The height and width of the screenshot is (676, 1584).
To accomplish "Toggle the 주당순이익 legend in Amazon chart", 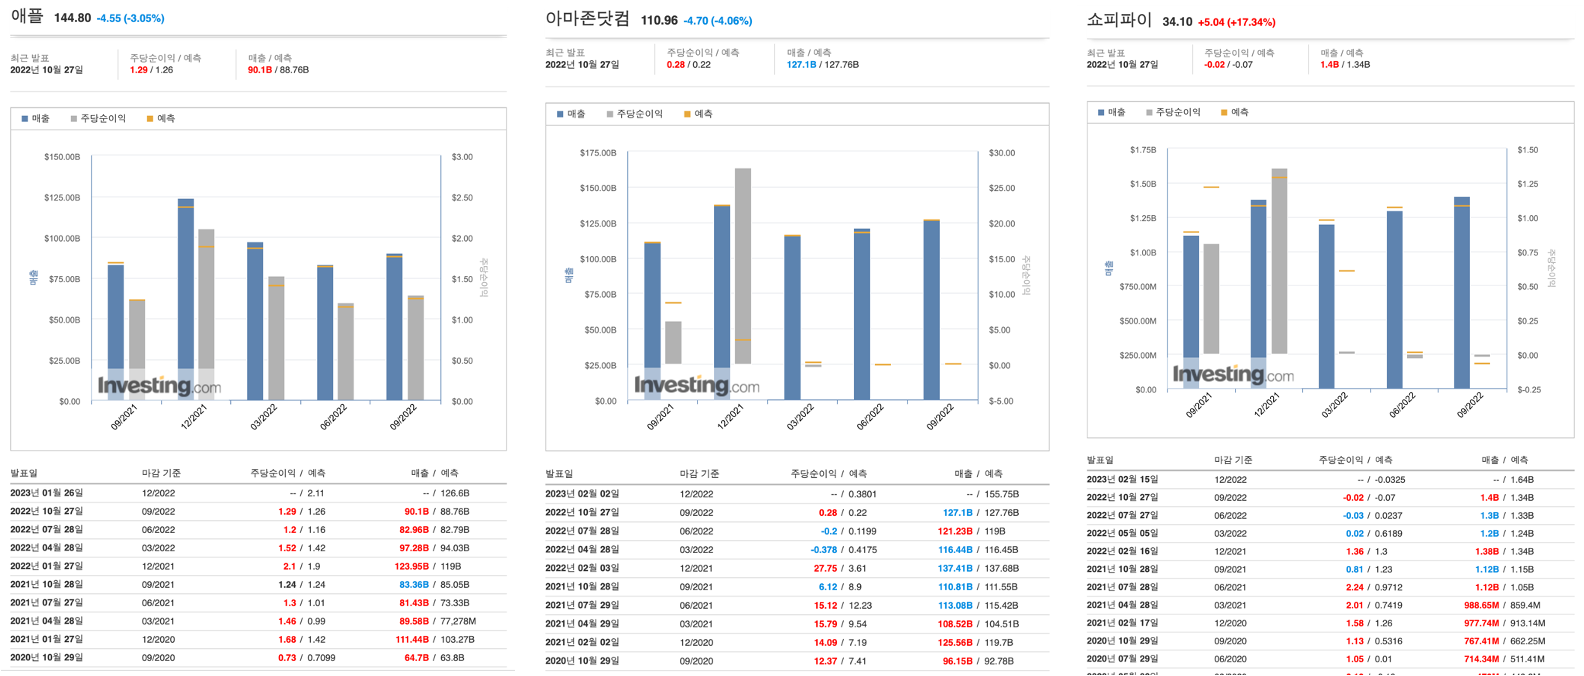I will [634, 114].
